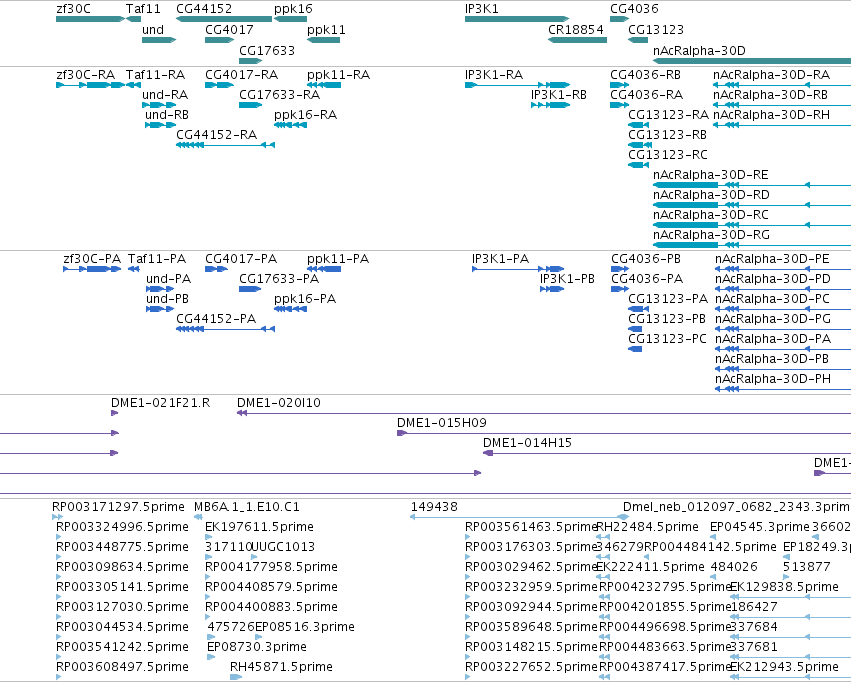
Task: Select the und gene label
Action: click(x=153, y=30)
